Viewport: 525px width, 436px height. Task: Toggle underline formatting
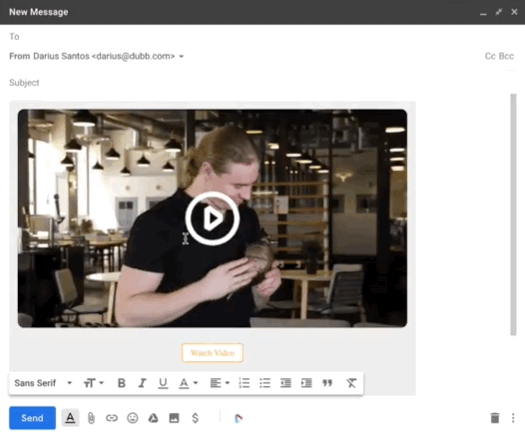(163, 383)
